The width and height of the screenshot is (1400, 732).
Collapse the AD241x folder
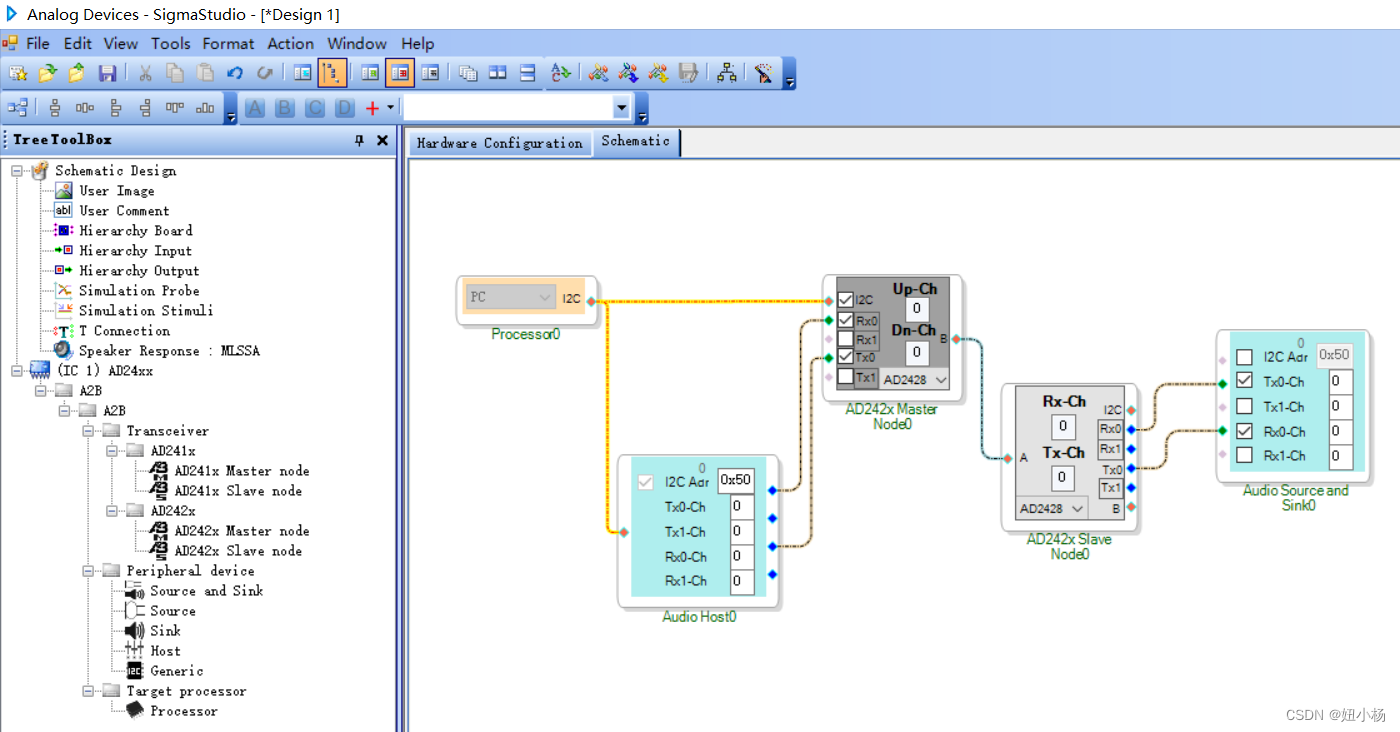113,451
